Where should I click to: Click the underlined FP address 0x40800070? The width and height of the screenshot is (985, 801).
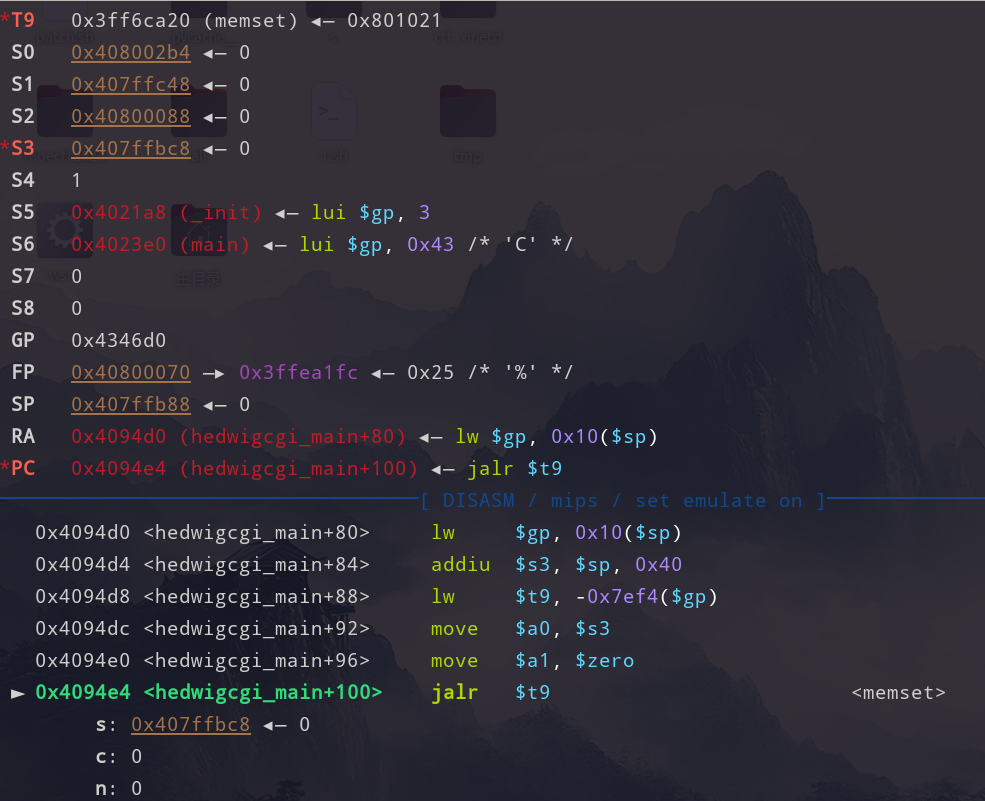point(130,372)
